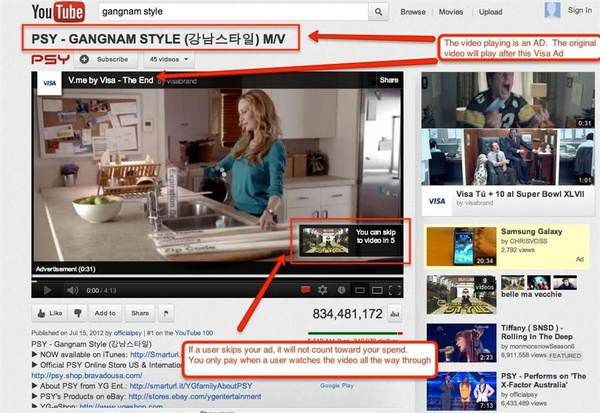Open the 9 videos Gangnam Style playlist thumbnail
Screen dimensions: 600x413
point(461,295)
